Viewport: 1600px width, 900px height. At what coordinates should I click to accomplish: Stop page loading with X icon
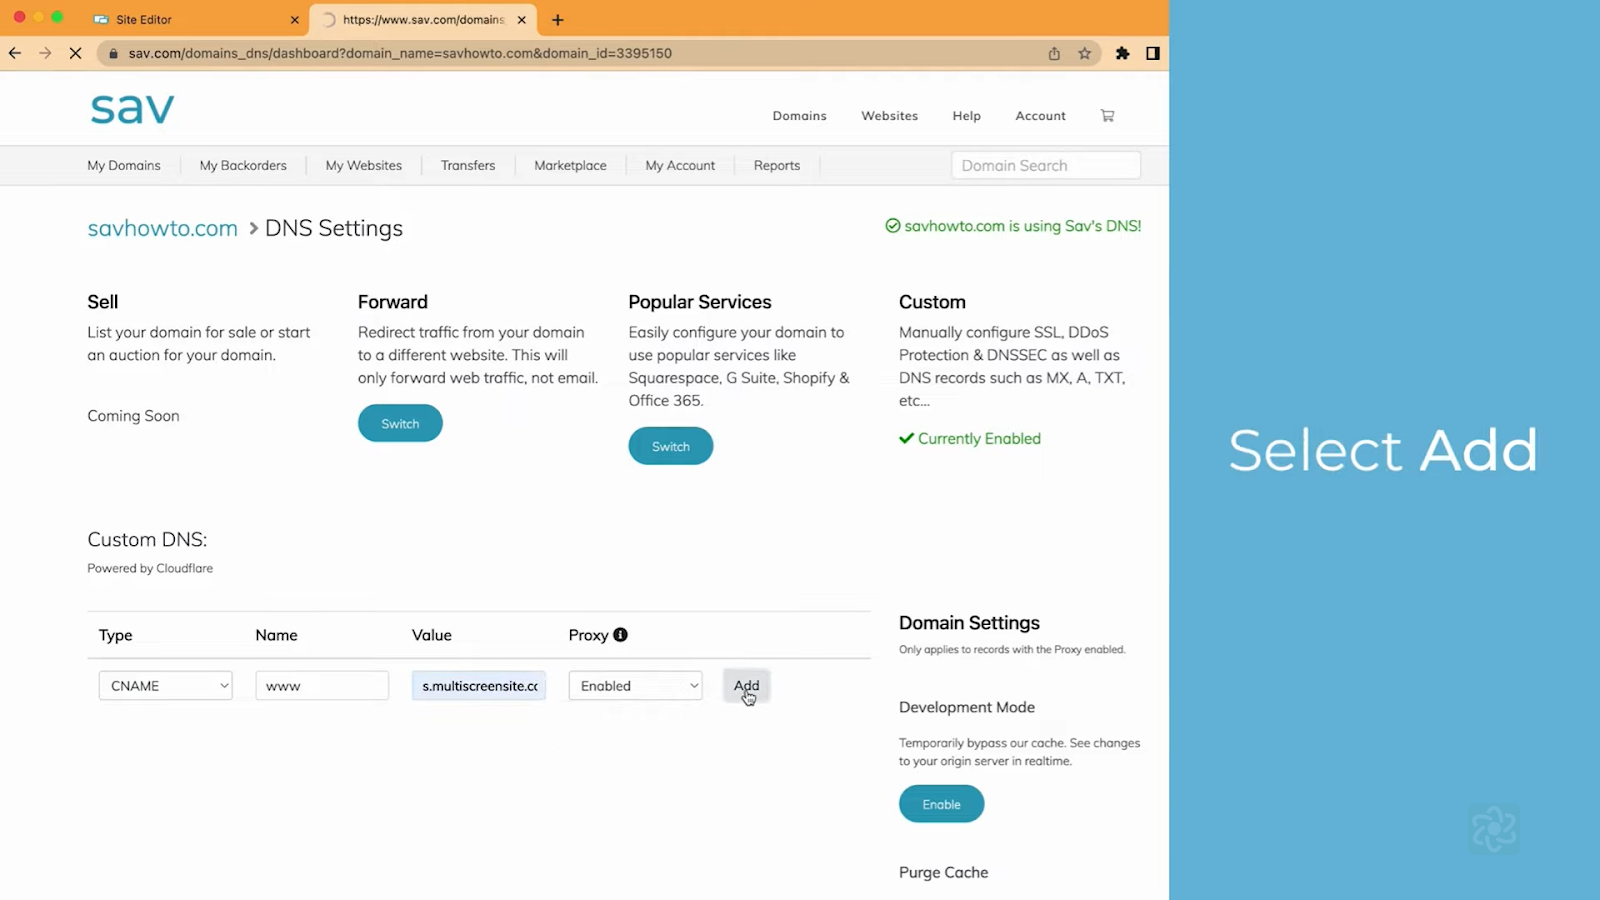tap(75, 53)
